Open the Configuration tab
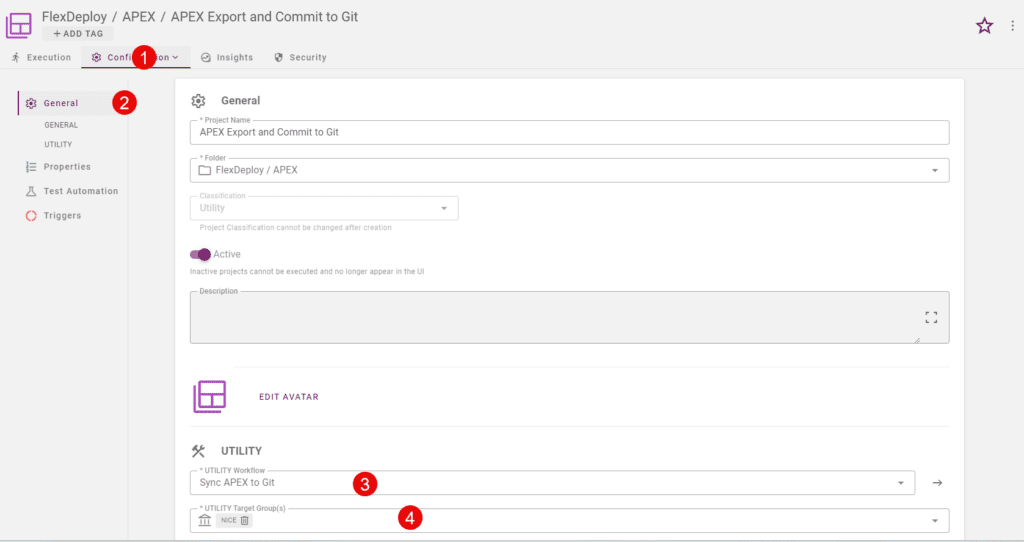Image resolution: width=1024 pixels, height=542 pixels. pyautogui.click(x=136, y=57)
